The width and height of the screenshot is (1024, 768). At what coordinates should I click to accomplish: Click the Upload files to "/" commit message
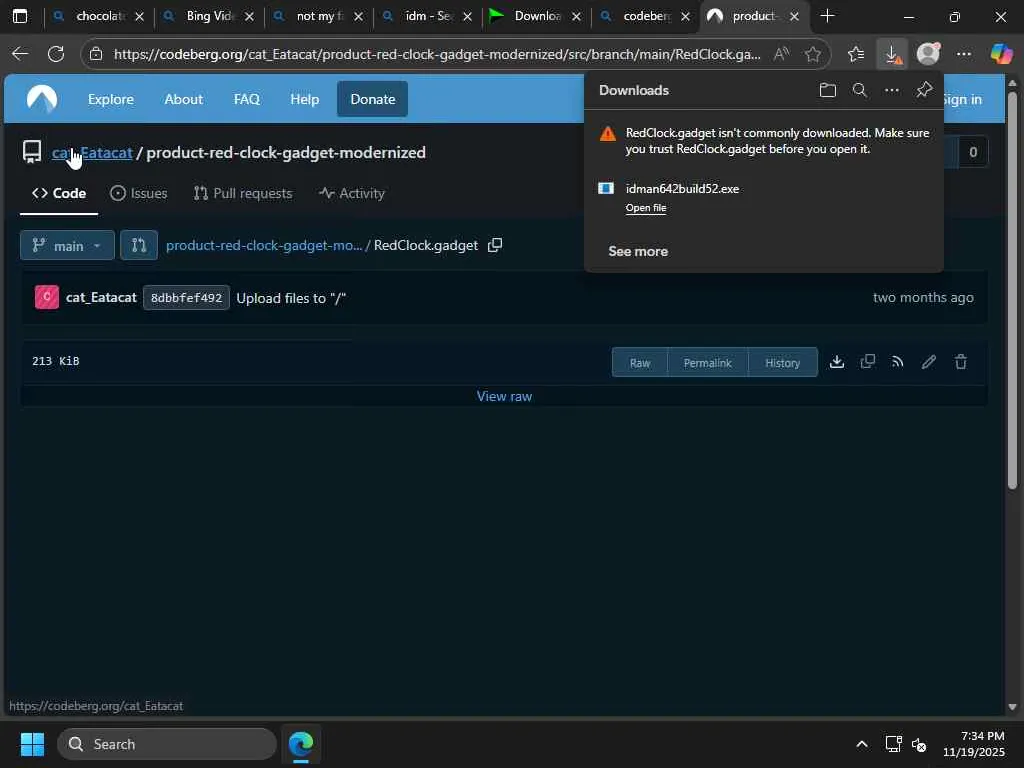click(291, 298)
